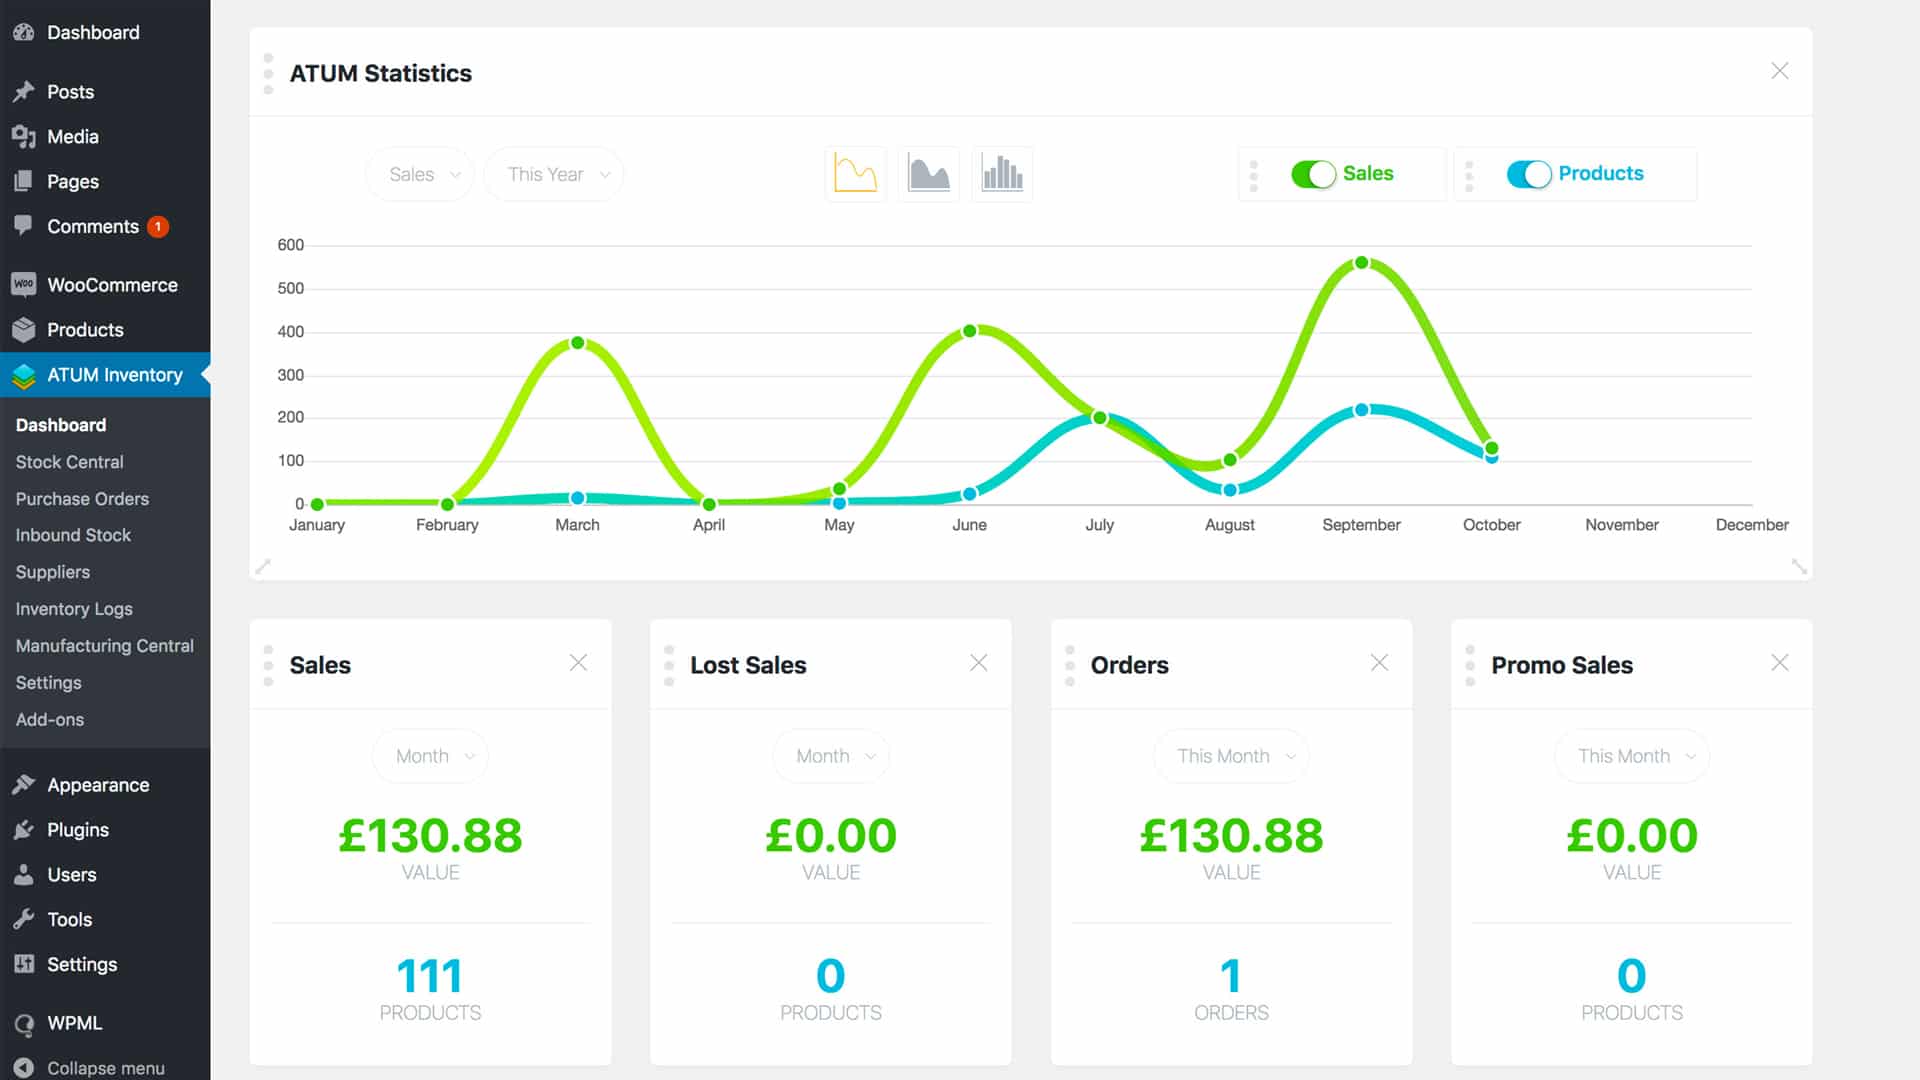Open the Sales data type dropdown in statistics

(420, 175)
